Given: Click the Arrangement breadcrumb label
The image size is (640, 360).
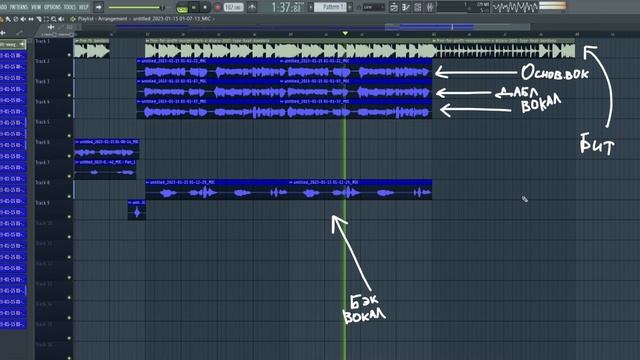Looking at the screenshot, I should (113, 19).
